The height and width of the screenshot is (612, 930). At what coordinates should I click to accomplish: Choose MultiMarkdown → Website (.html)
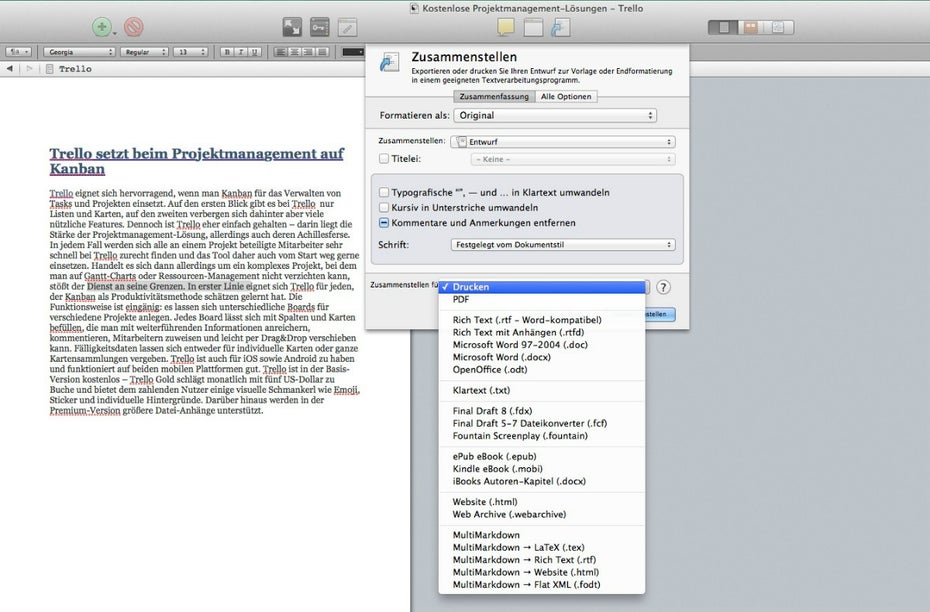tap(542, 572)
